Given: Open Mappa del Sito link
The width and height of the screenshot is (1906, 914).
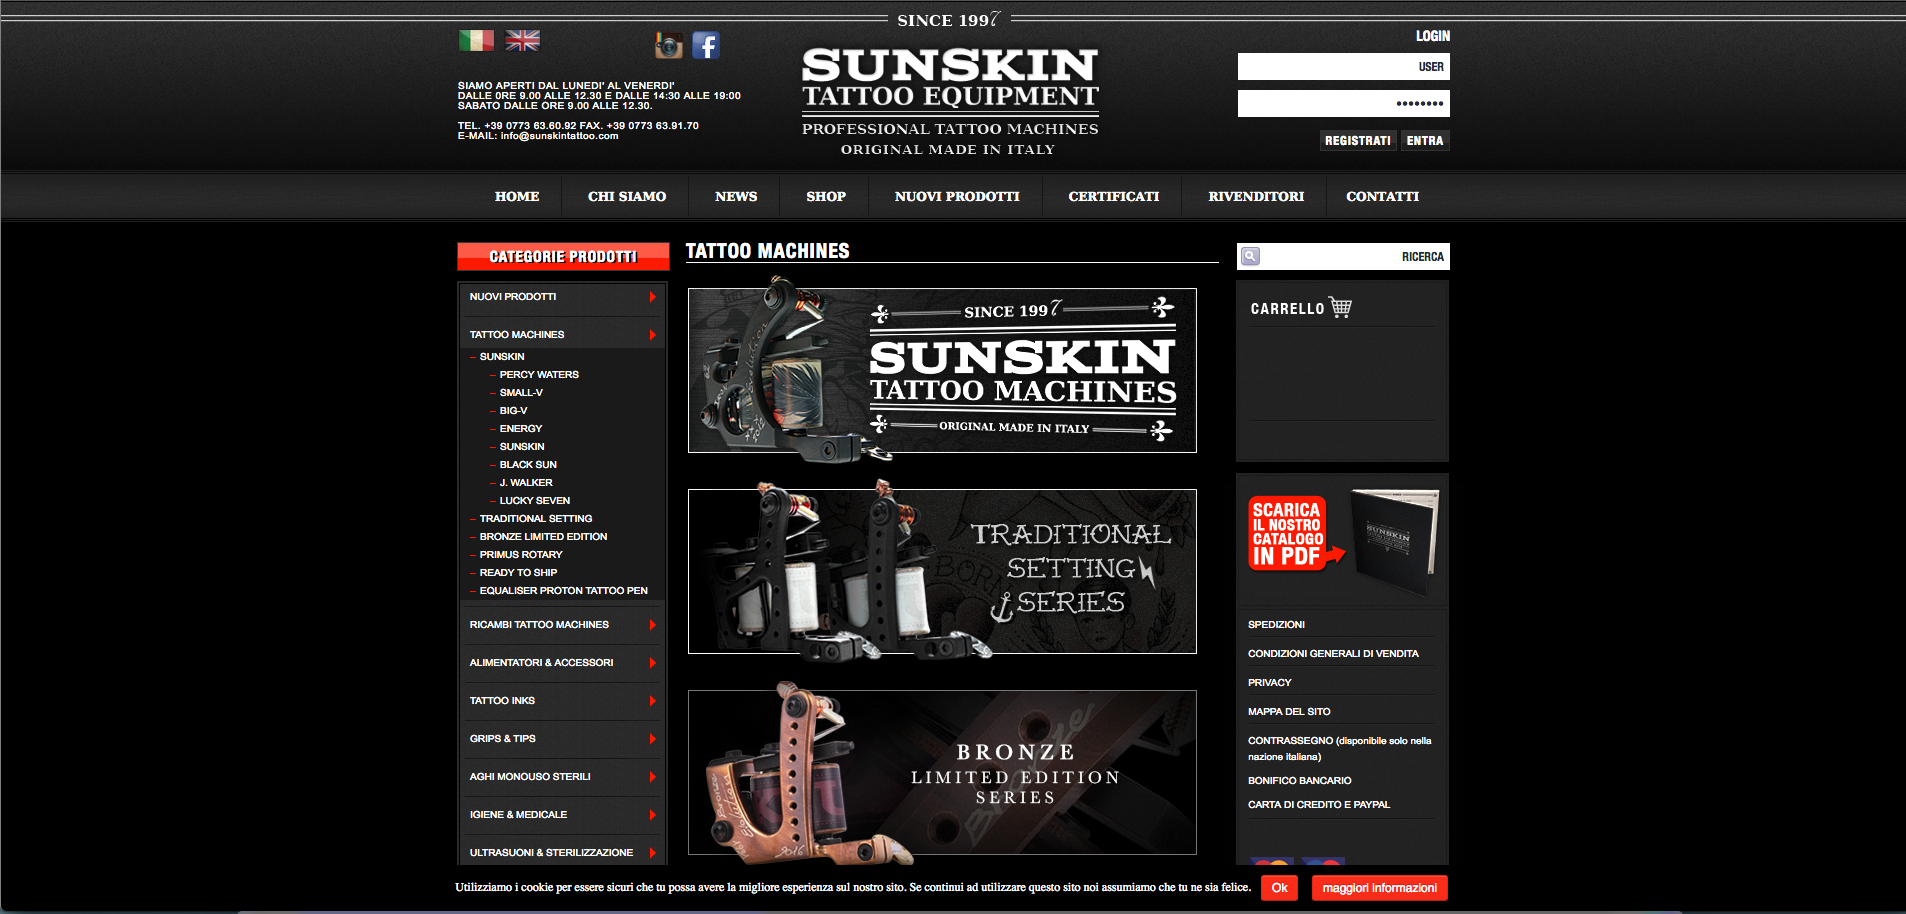Looking at the screenshot, I should click(1289, 712).
